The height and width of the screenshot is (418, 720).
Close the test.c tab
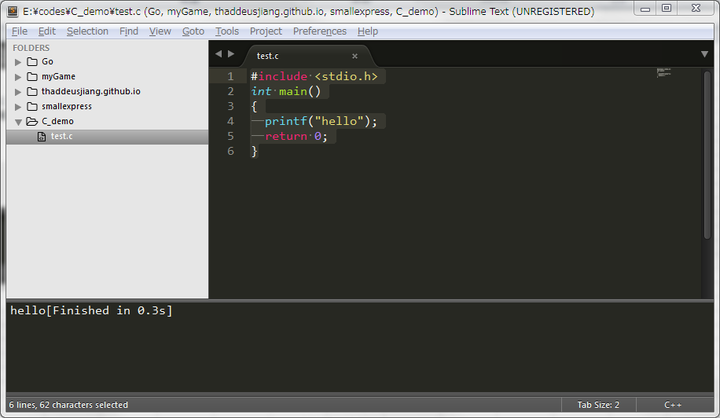(x=354, y=56)
